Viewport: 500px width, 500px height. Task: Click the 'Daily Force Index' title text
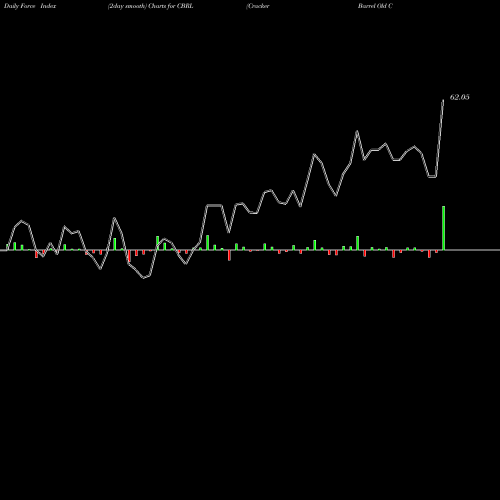coord(30,6)
